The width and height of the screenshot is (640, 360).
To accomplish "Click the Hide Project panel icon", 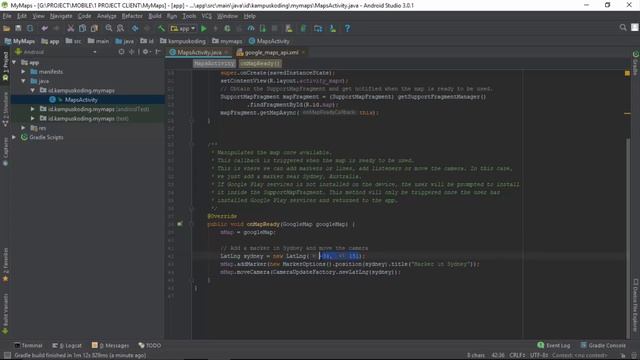I will (158, 52).
